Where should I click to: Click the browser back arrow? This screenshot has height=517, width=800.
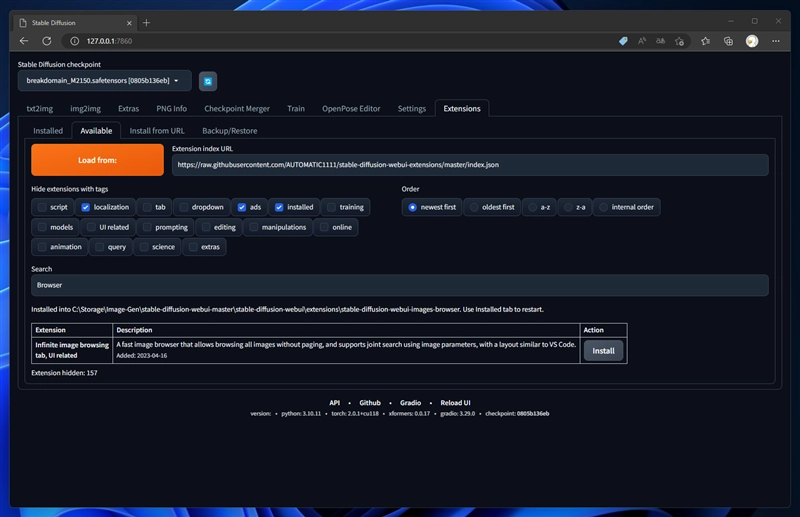tap(24, 41)
